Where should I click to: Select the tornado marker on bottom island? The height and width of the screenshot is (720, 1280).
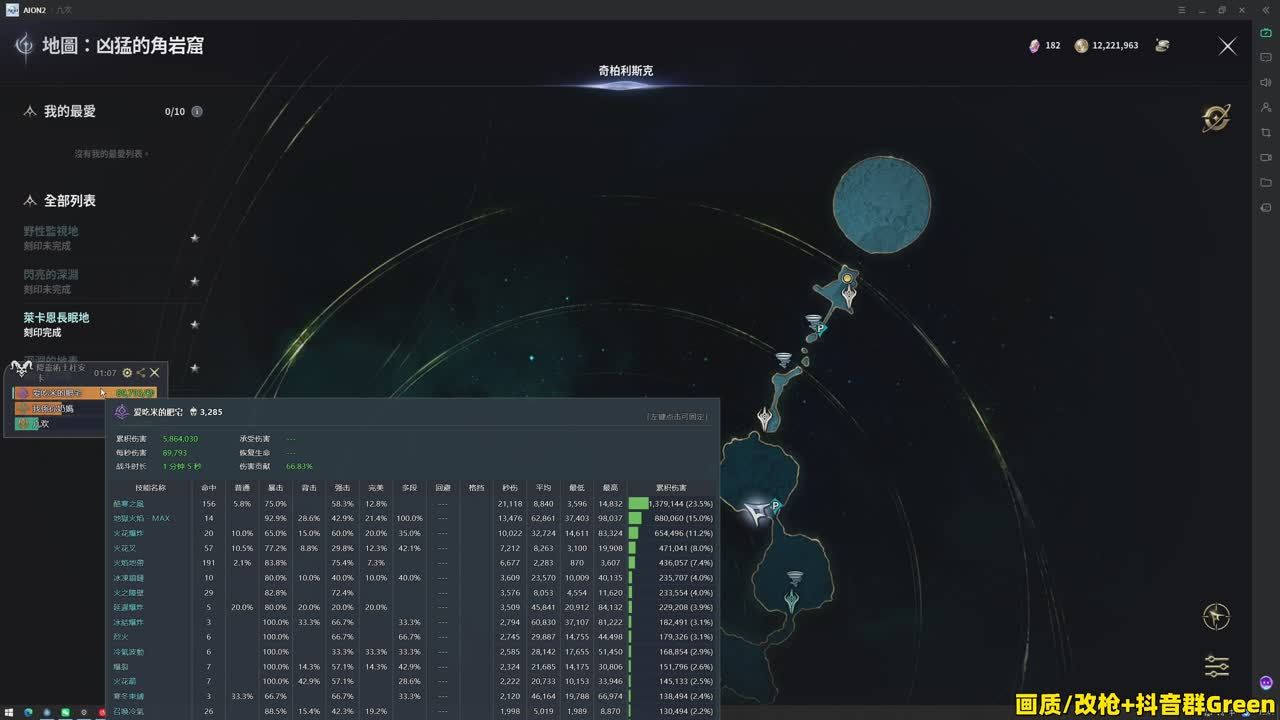795,578
